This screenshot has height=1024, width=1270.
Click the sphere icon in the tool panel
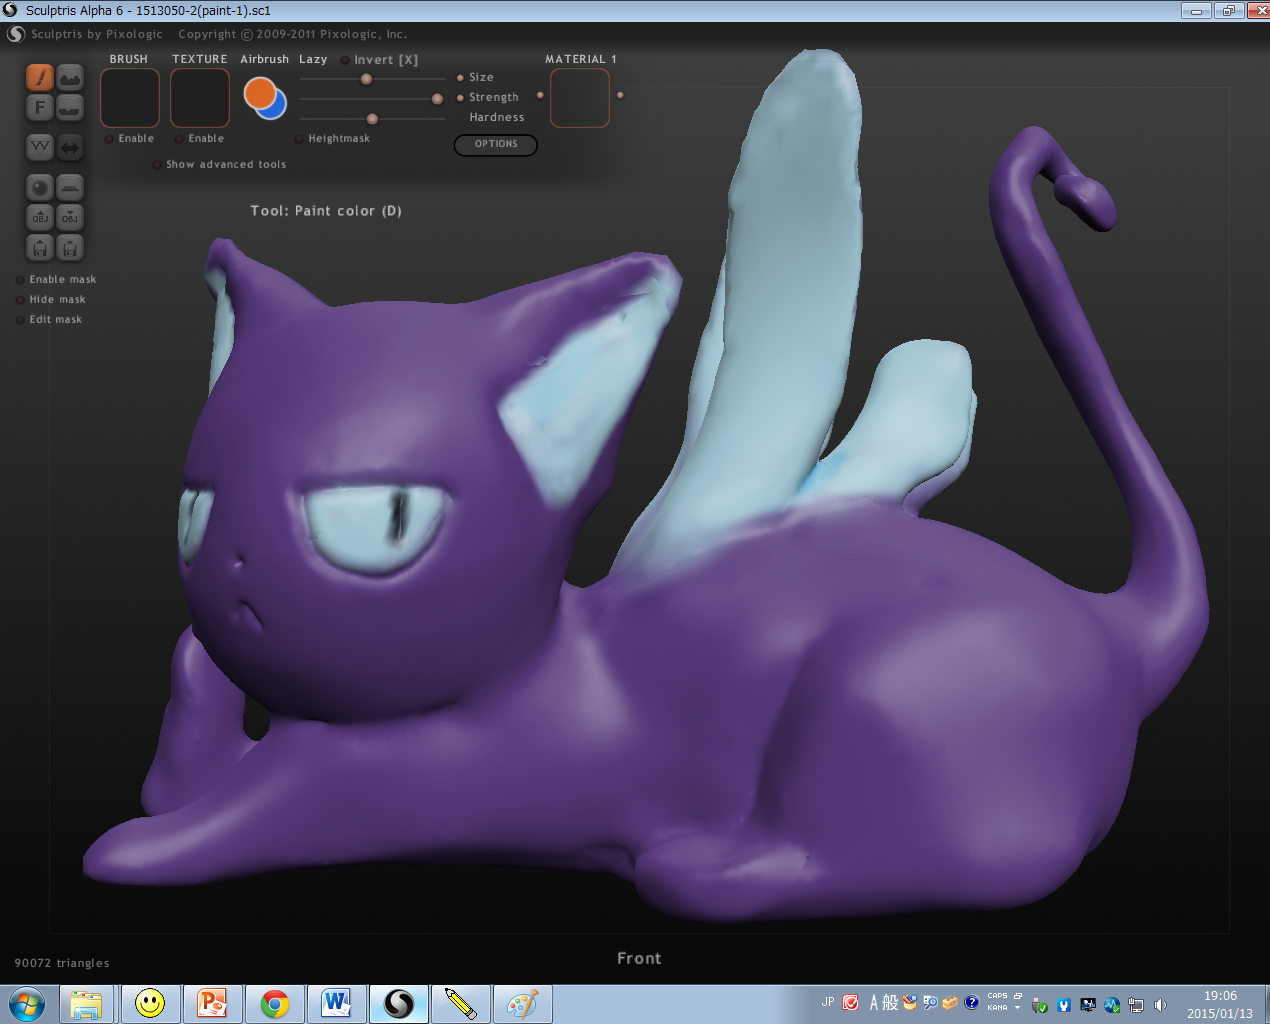[40, 187]
